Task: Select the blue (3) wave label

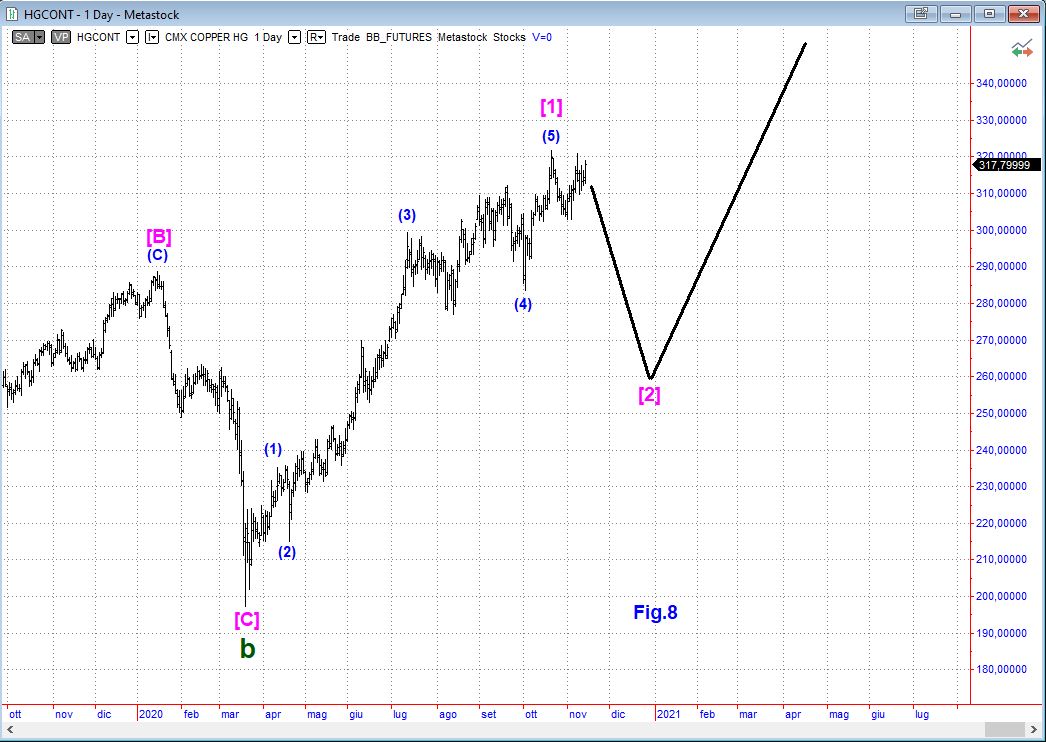Action: point(407,216)
